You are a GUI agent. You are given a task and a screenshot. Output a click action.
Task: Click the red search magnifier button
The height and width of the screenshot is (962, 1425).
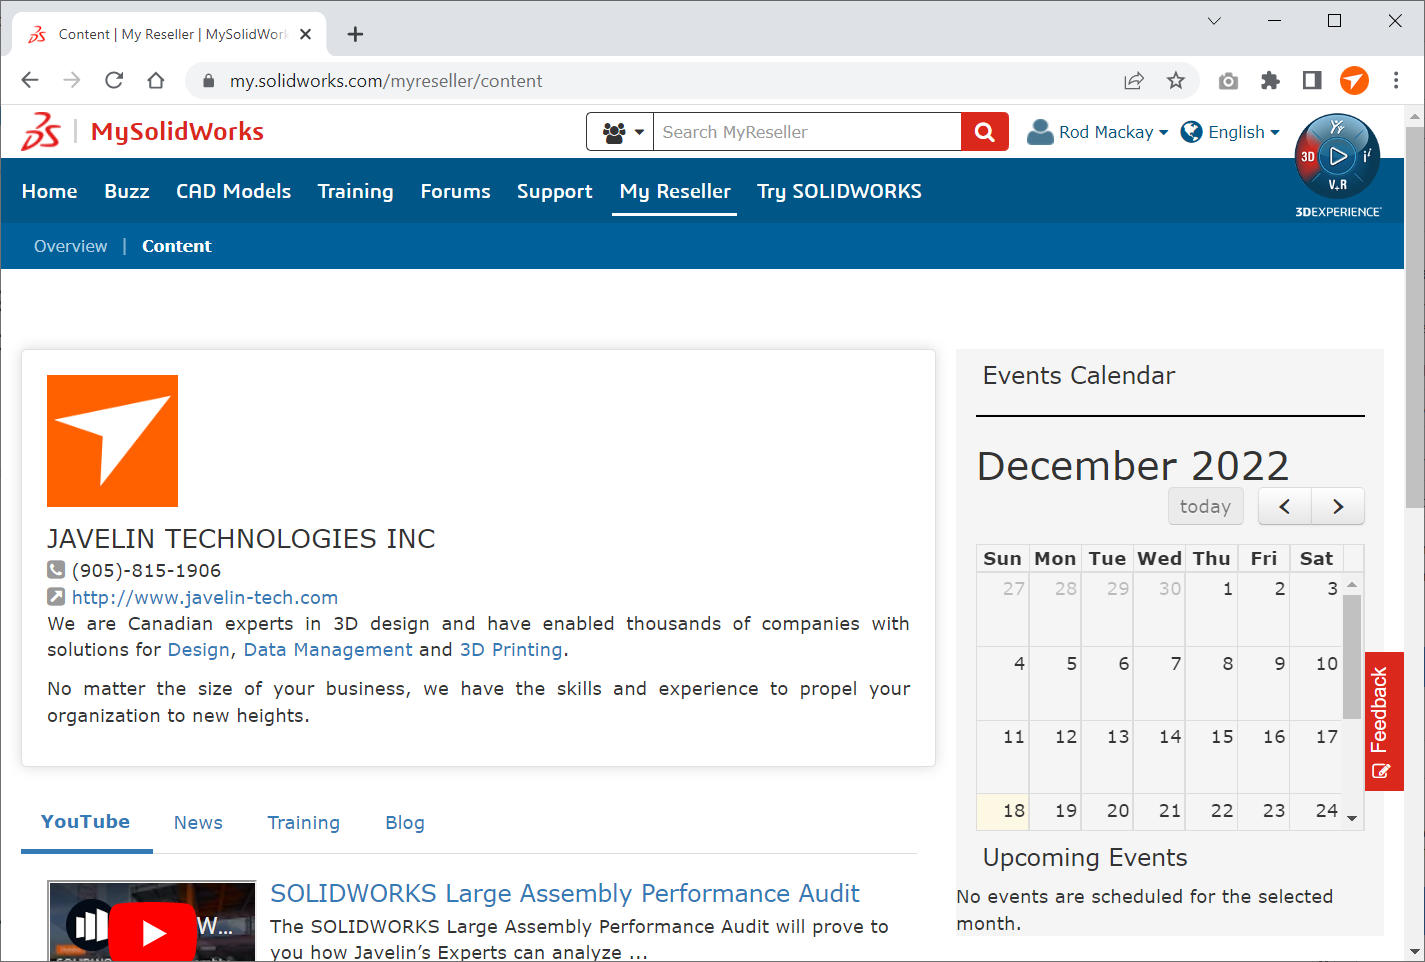coord(984,132)
